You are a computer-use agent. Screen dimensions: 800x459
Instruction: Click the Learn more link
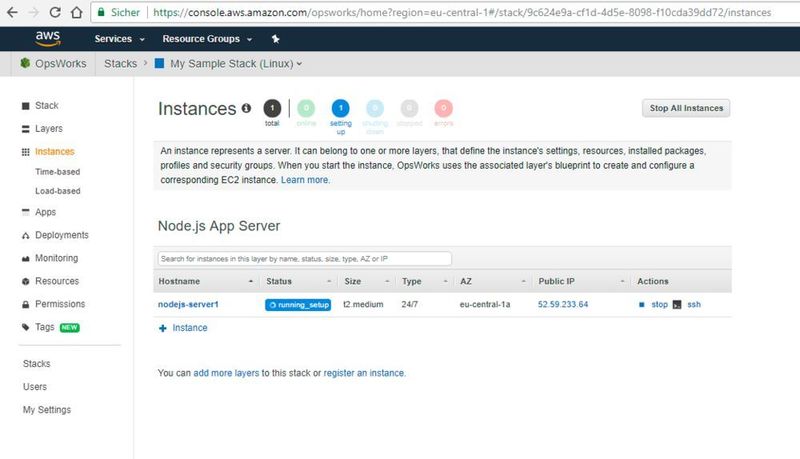pyautogui.click(x=305, y=180)
